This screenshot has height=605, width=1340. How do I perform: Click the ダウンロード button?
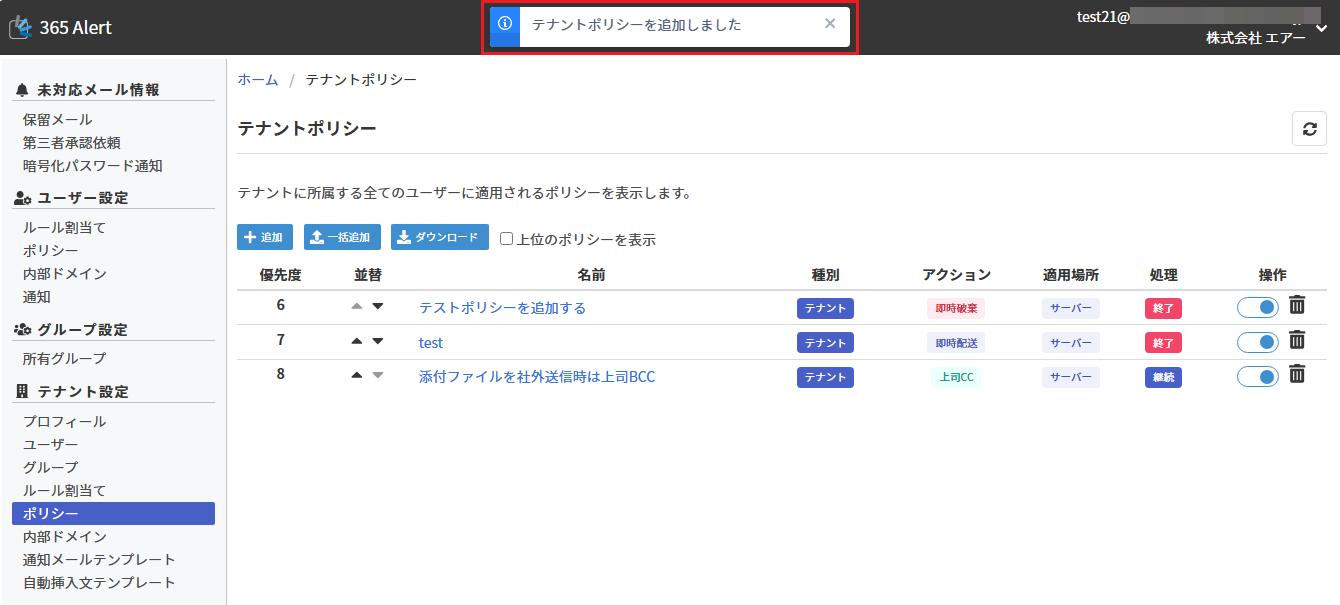coord(439,238)
